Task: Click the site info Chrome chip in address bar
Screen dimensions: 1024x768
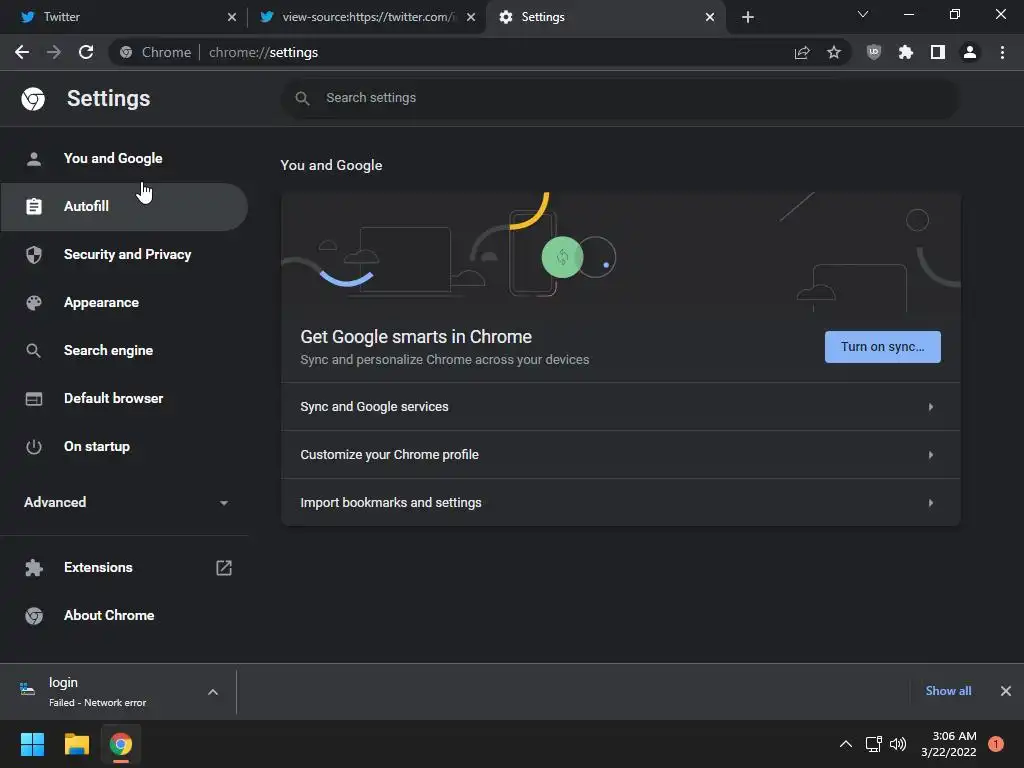Action: (x=156, y=52)
